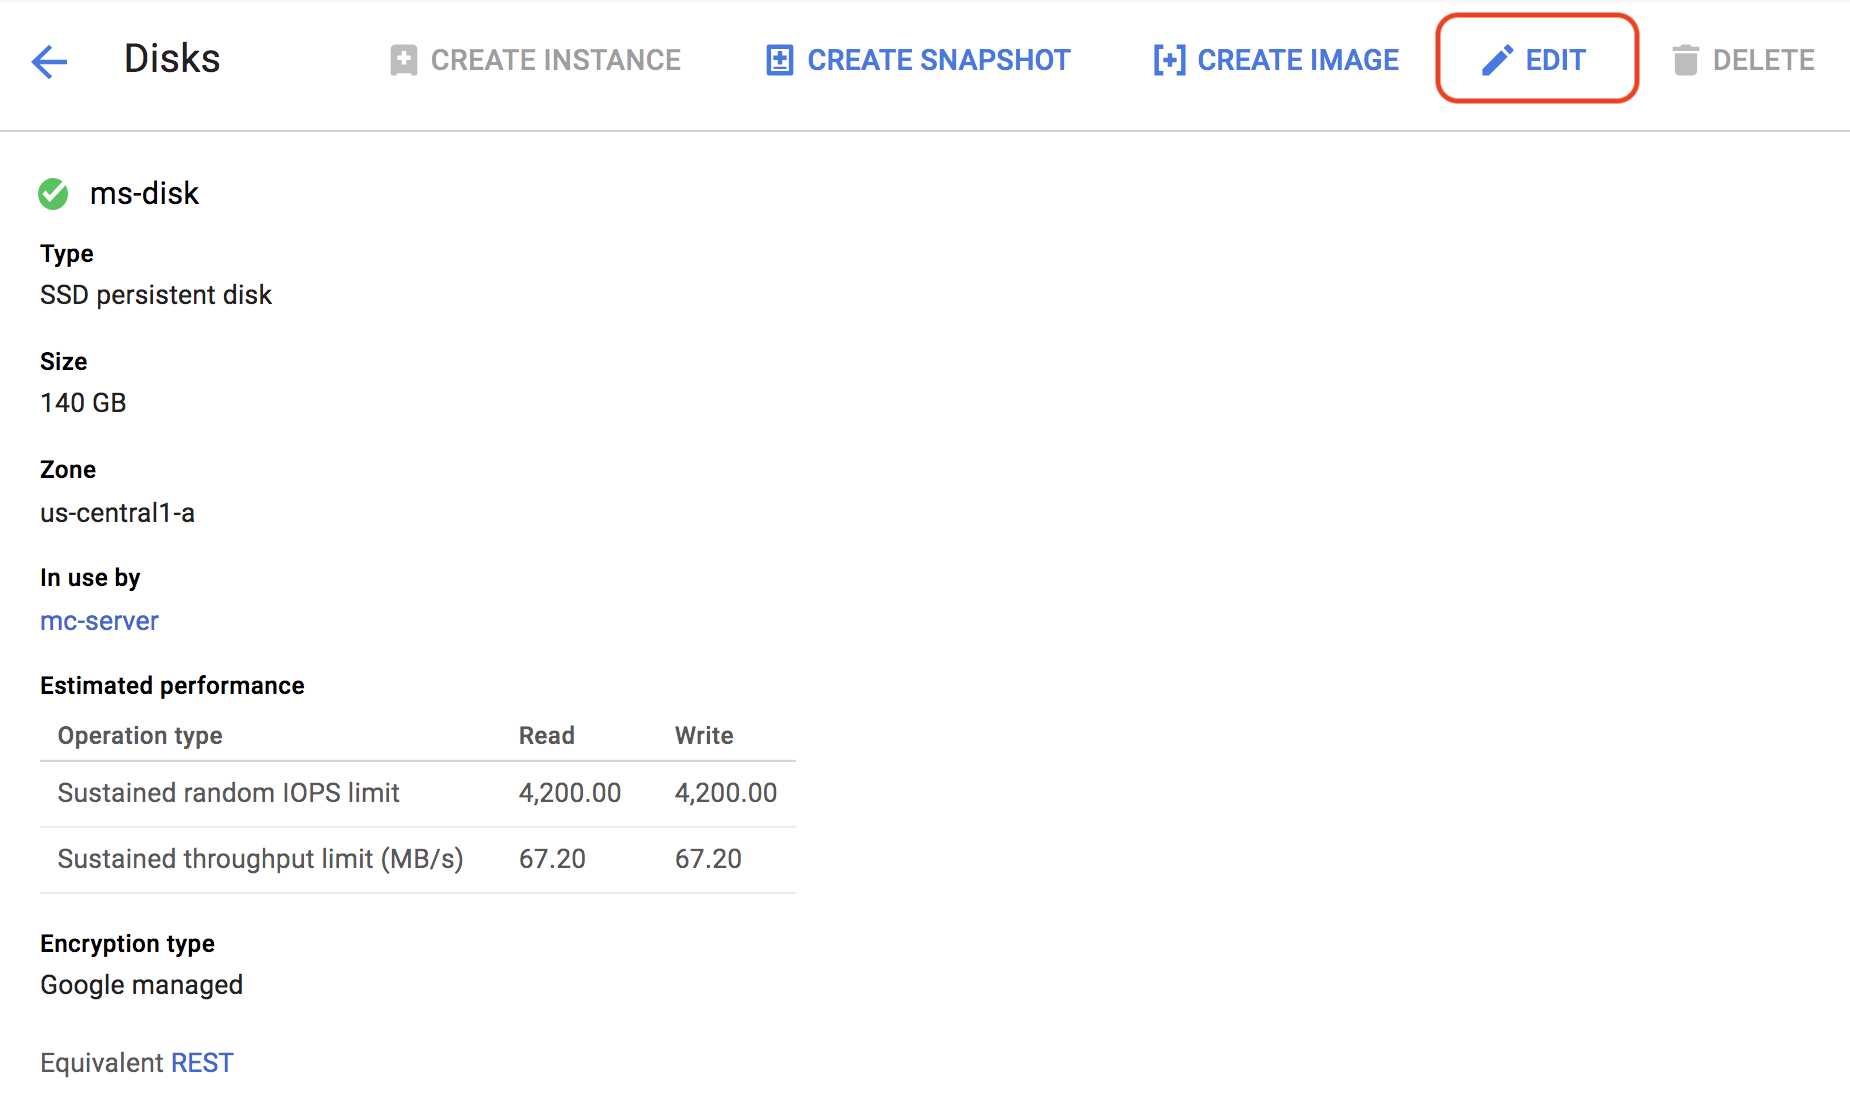This screenshot has width=1850, height=1108.
Task: Click the Write column header
Action: [704, 736]
